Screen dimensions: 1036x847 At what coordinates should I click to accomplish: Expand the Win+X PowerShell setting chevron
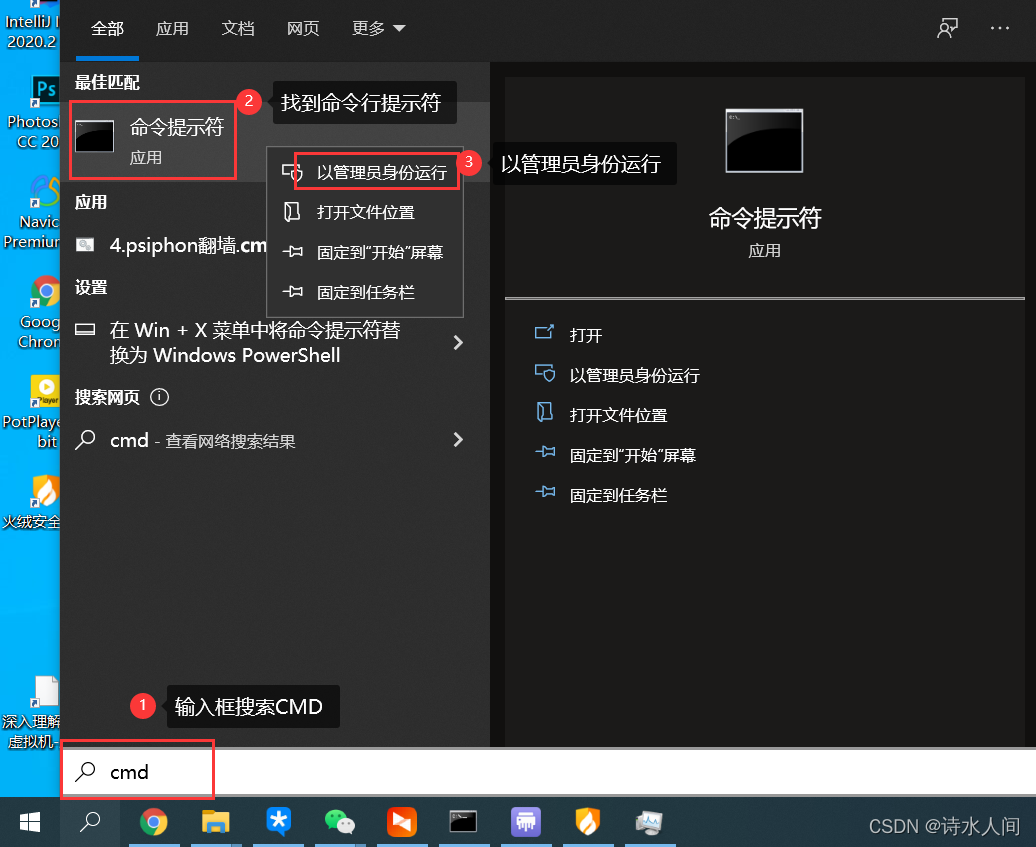[x=458, y=342]
